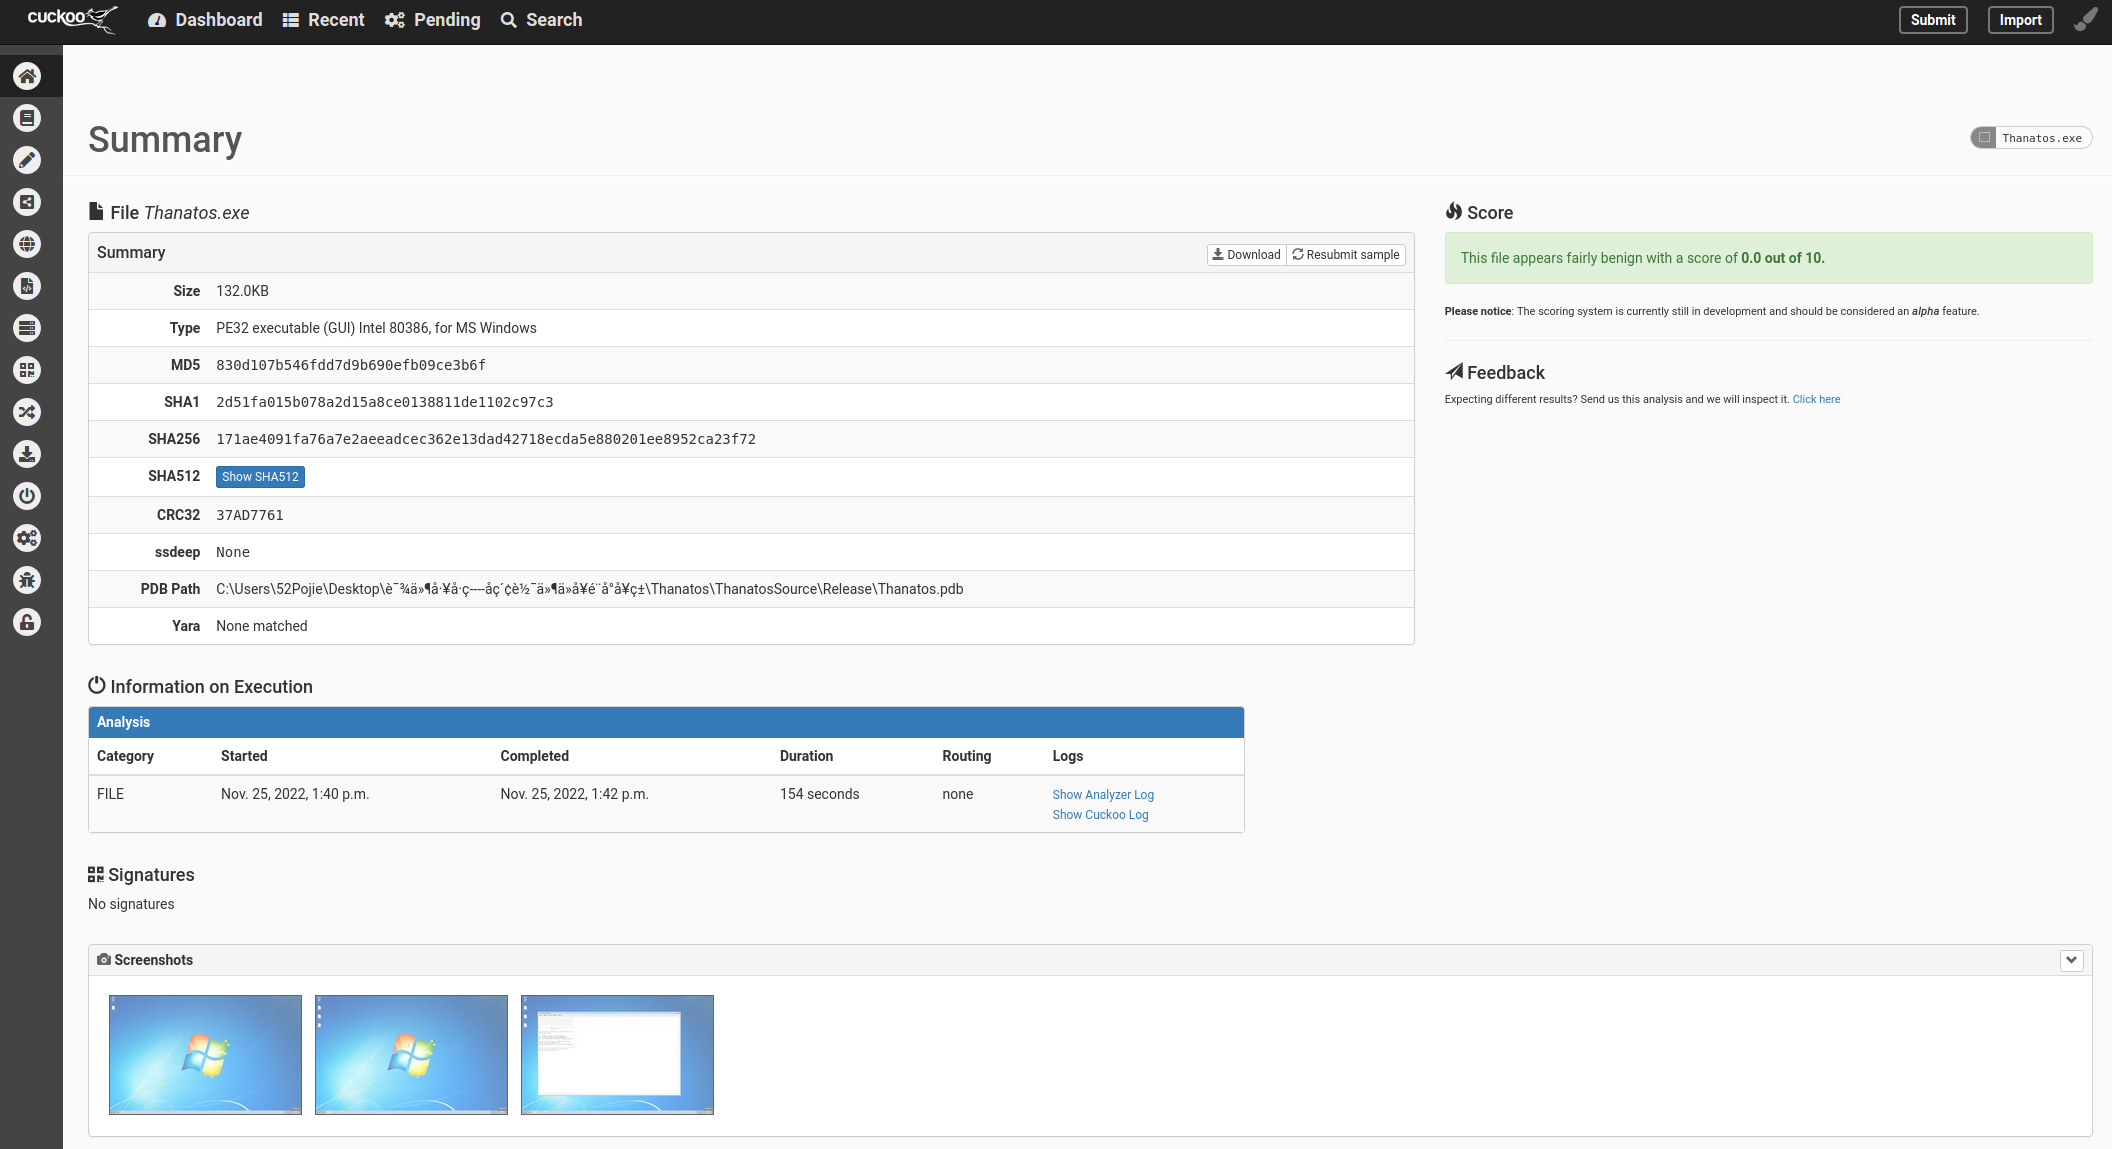Open the share-nodes sidebar icon
This screenshot has height=1149, width=2112.
[x=27, y=202]
